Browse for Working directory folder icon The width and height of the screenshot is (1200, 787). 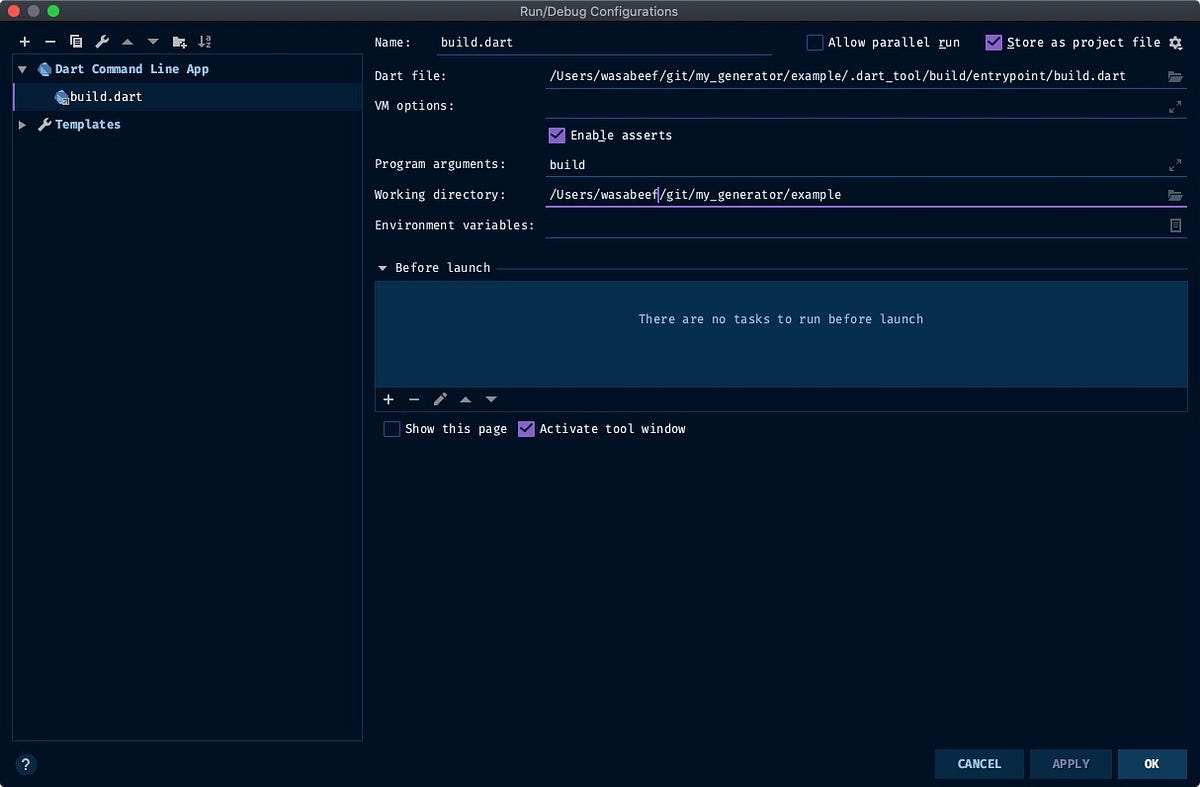click(x=1175, y=195)
